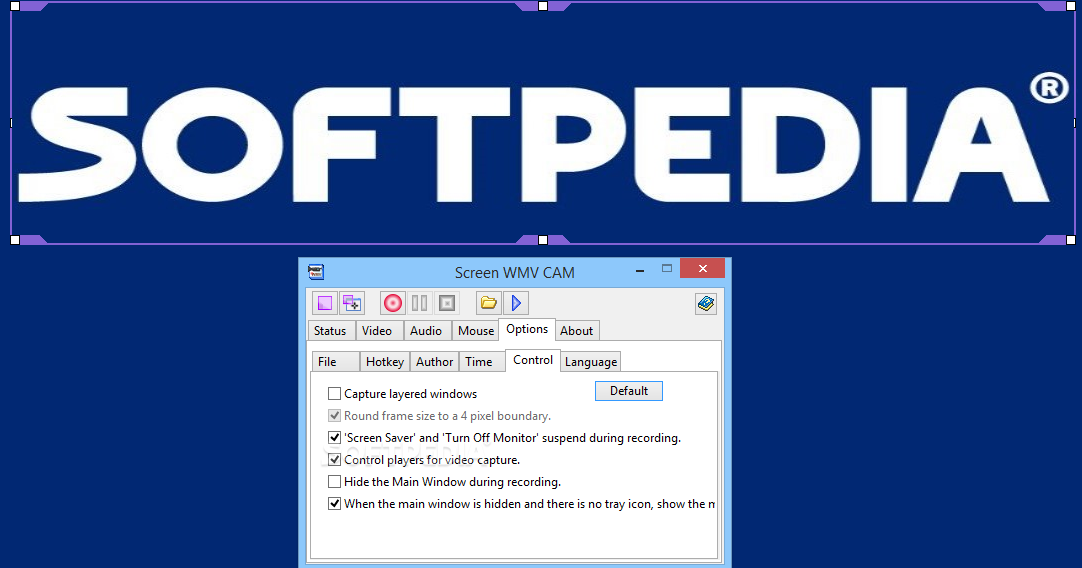
Task: Uncheck Screen Saver suspend during recording
Action: 334,438
